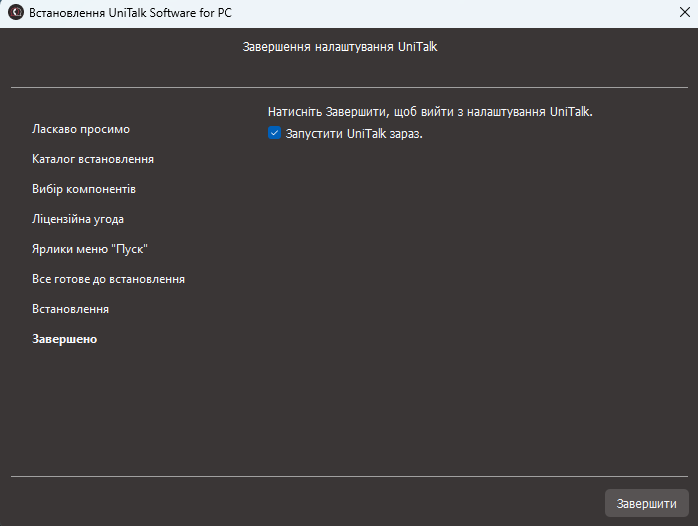Image resolution: width=698 pixels, height=526 pixels.
Task: Click the 'Завершення налаштування UniTalk' heading
Action: [340, 46]
